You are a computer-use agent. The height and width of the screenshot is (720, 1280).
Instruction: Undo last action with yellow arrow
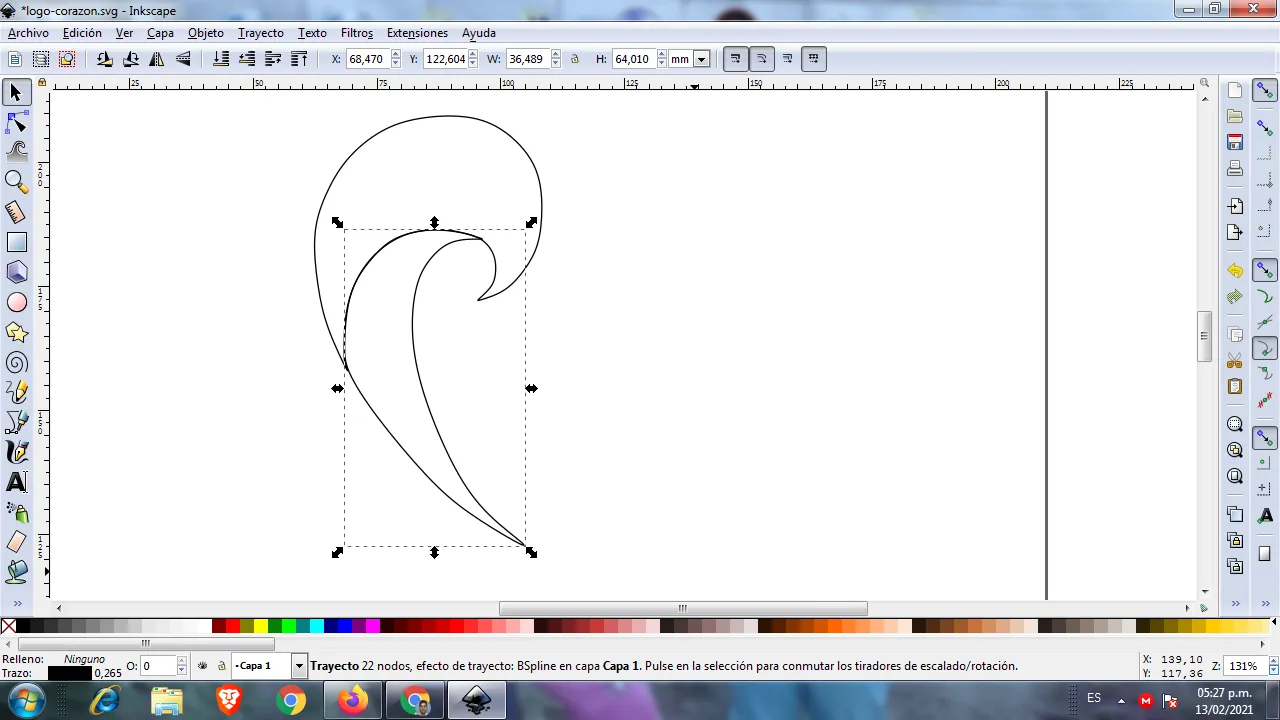[1235, 271]
